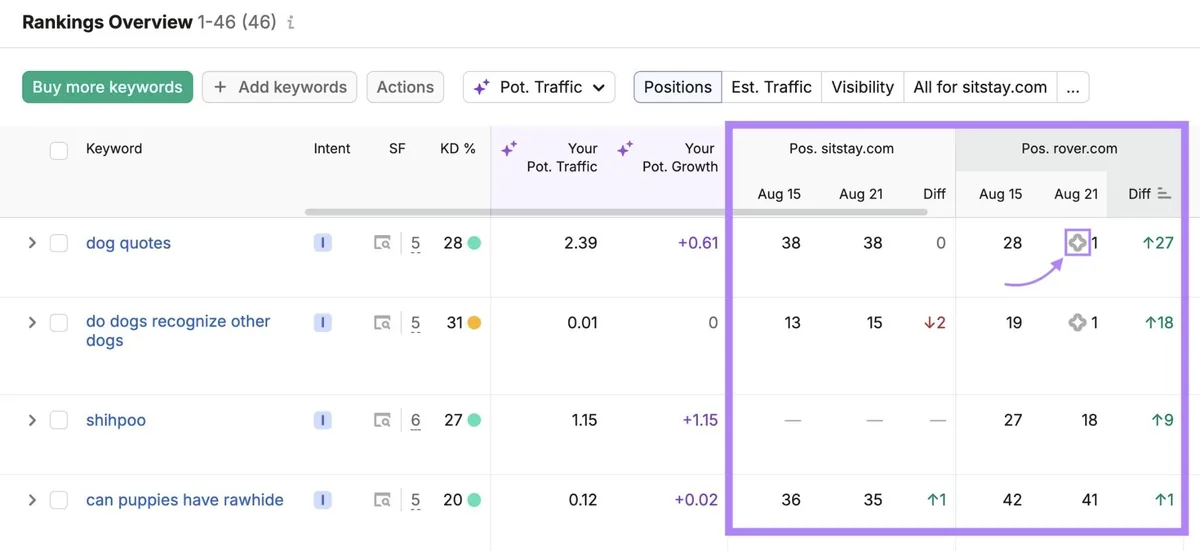The width and height of the screenshot is (1200, 551).
Task: Click the green KD dot for dog quotes
Action: coord(474,243)
